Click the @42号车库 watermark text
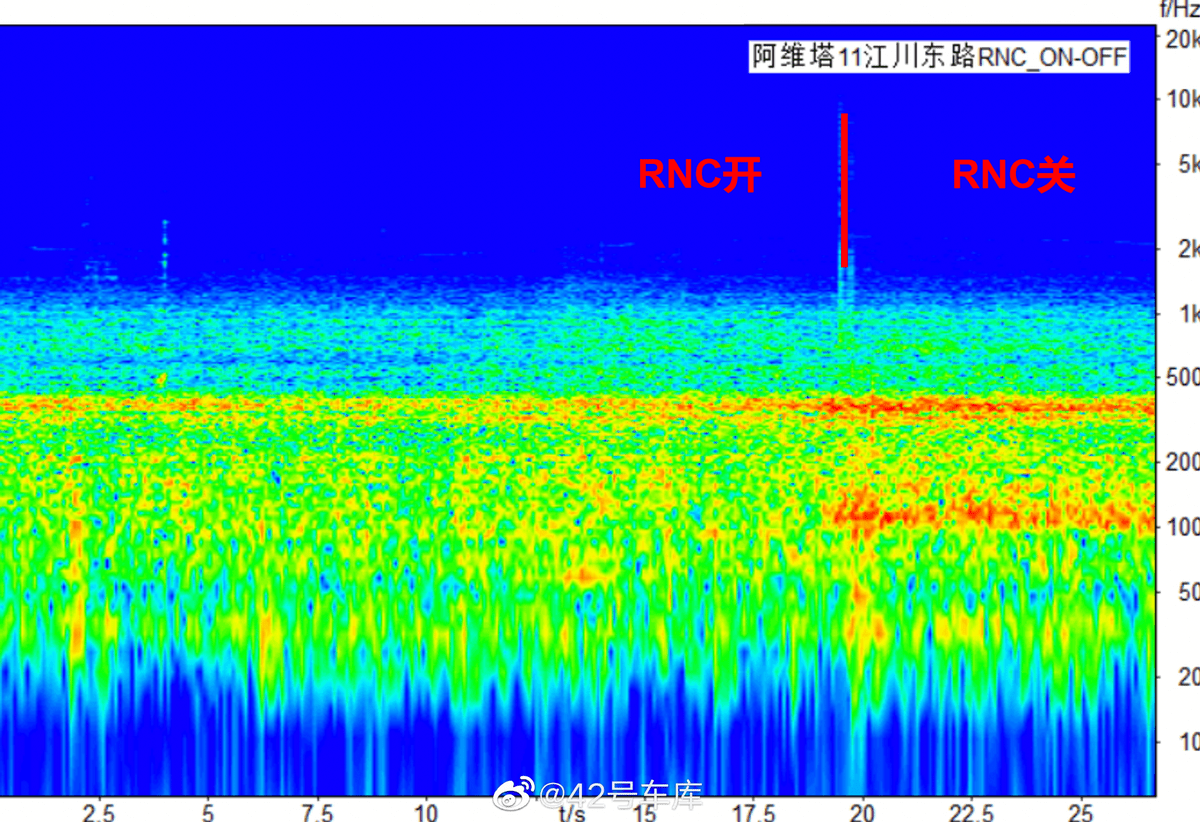Image resolution: width=1200 pixels, height=822 pixels. [620, 796]
